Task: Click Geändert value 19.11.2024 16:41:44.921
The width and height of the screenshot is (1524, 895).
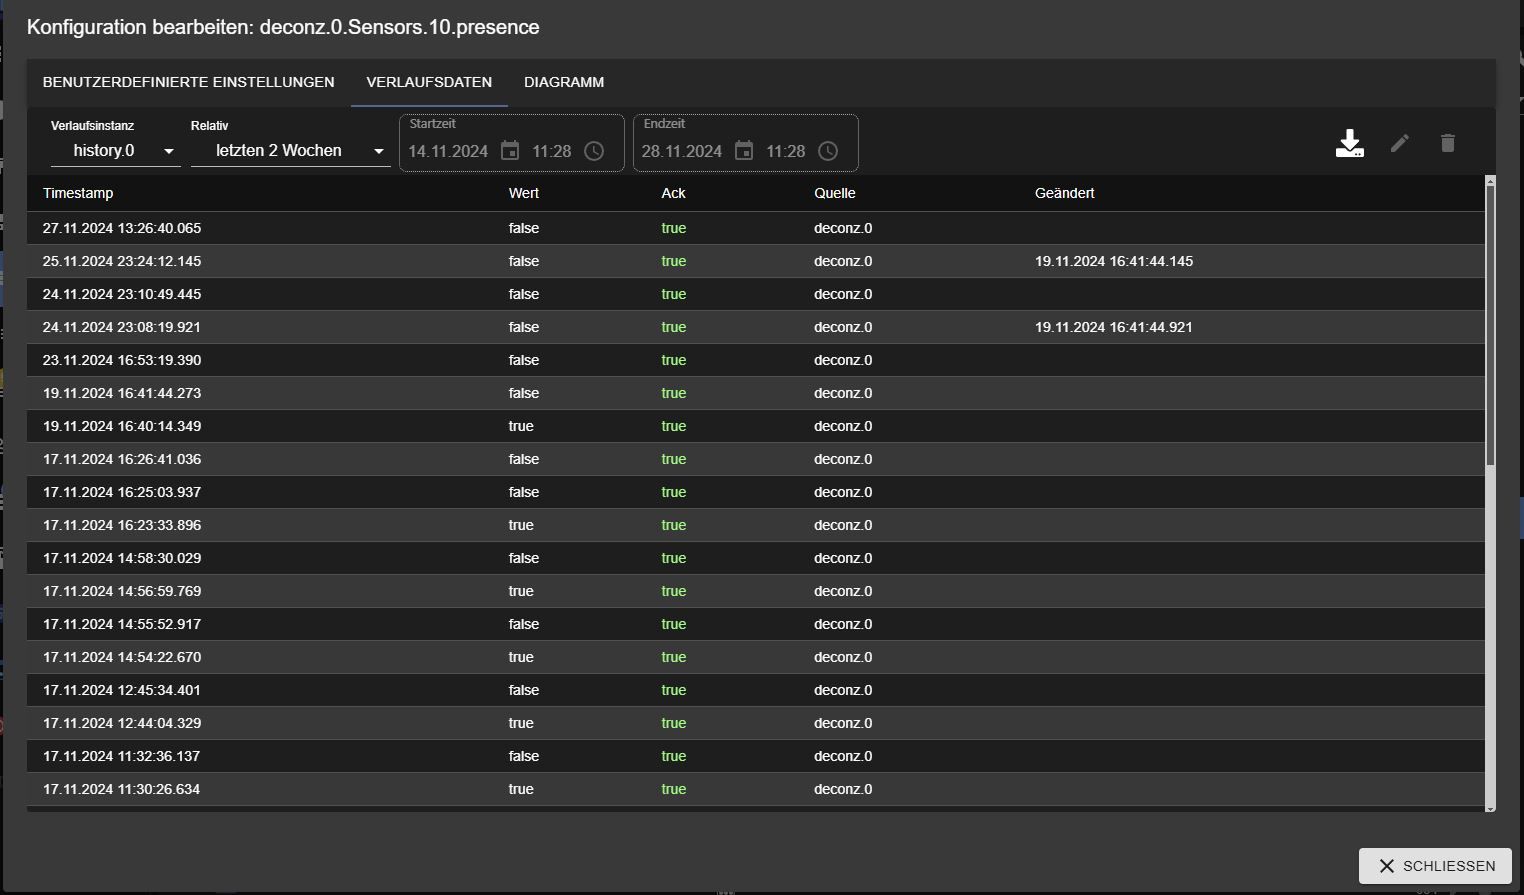Action: pyautogui.click(x=1114, y=327)
